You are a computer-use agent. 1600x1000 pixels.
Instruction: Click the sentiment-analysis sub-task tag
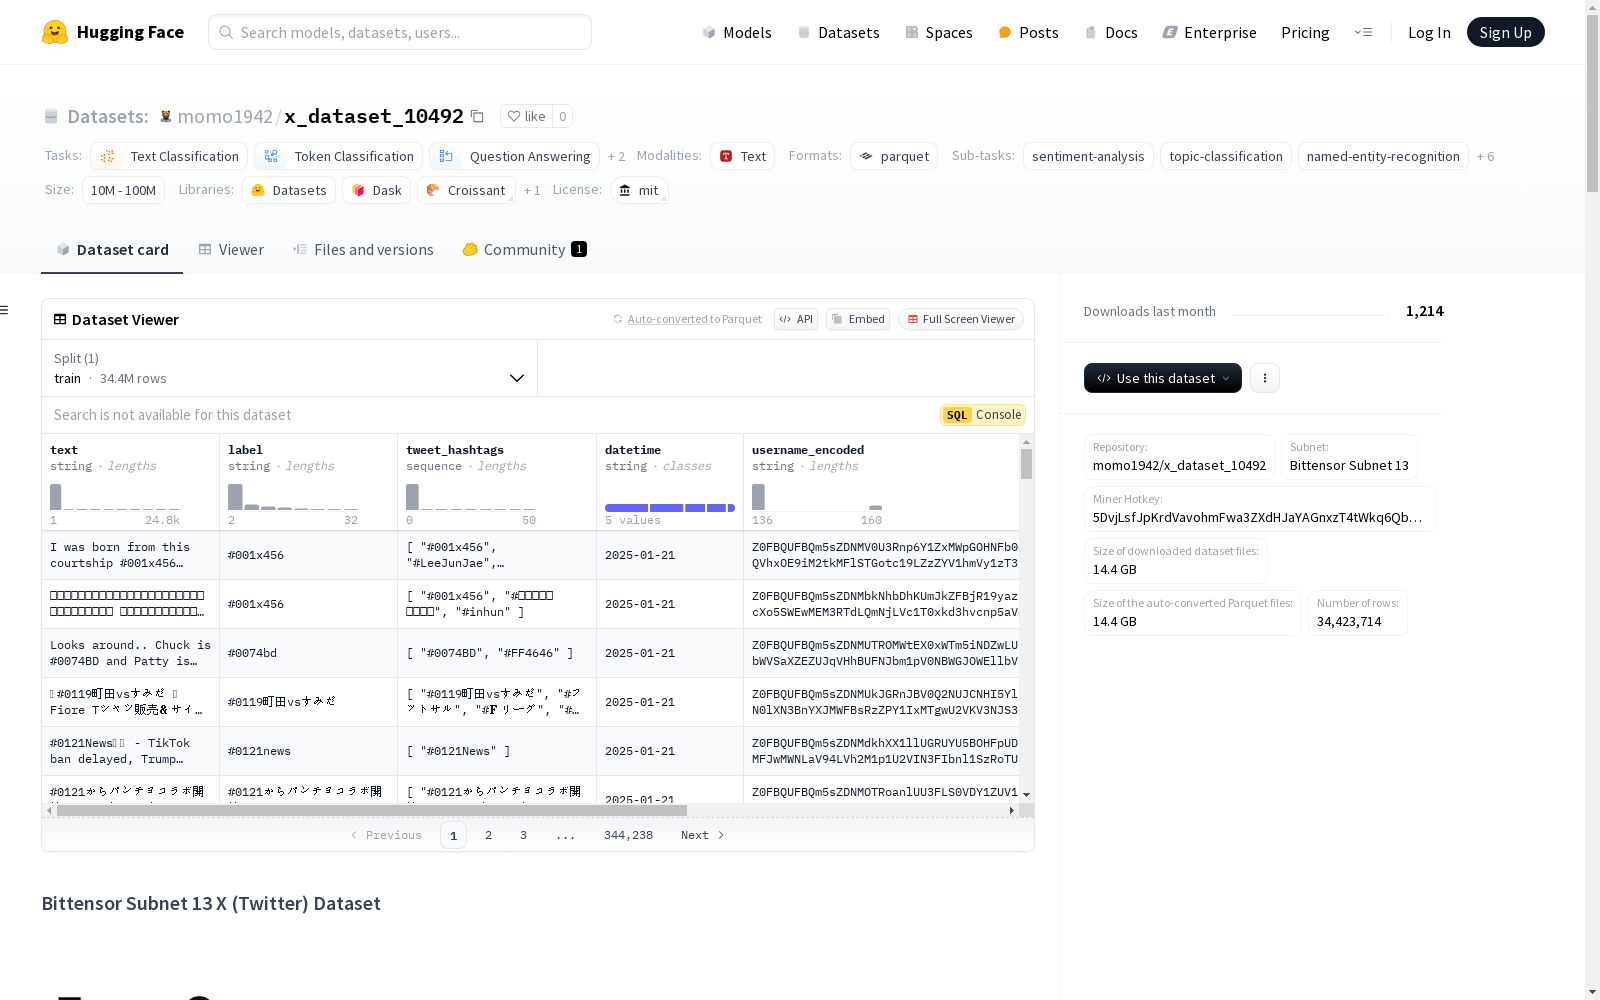click(x=1088, y=156)
